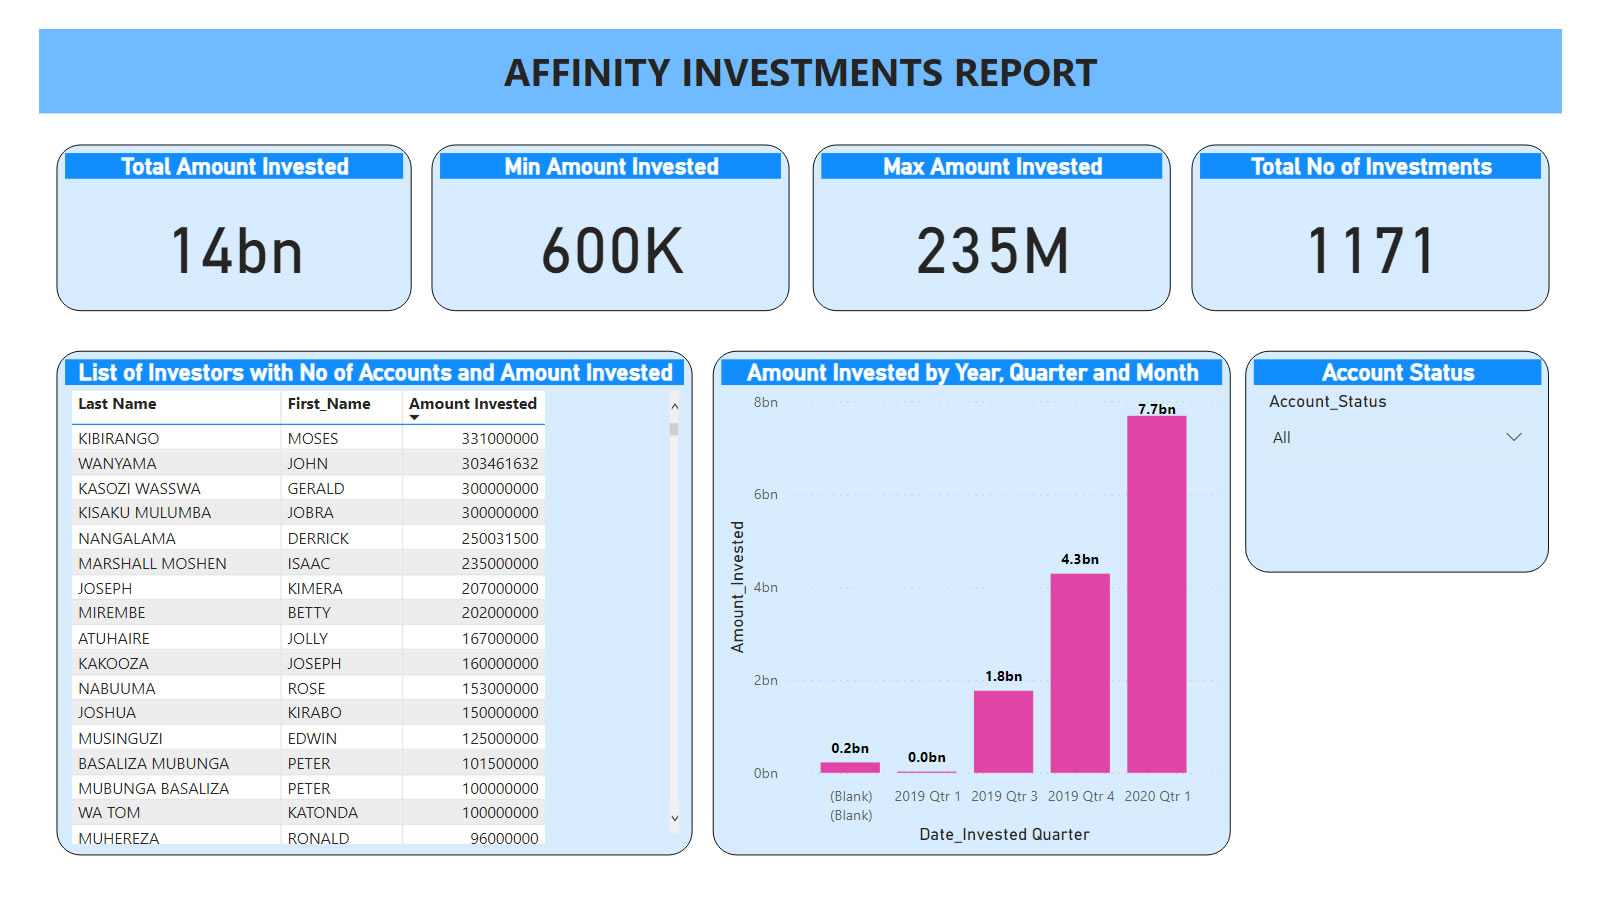The width and height of the screenshot is (1600, 900).
Task: Click the sort arrow under Amount Invested header
Action: click(414, 418)
